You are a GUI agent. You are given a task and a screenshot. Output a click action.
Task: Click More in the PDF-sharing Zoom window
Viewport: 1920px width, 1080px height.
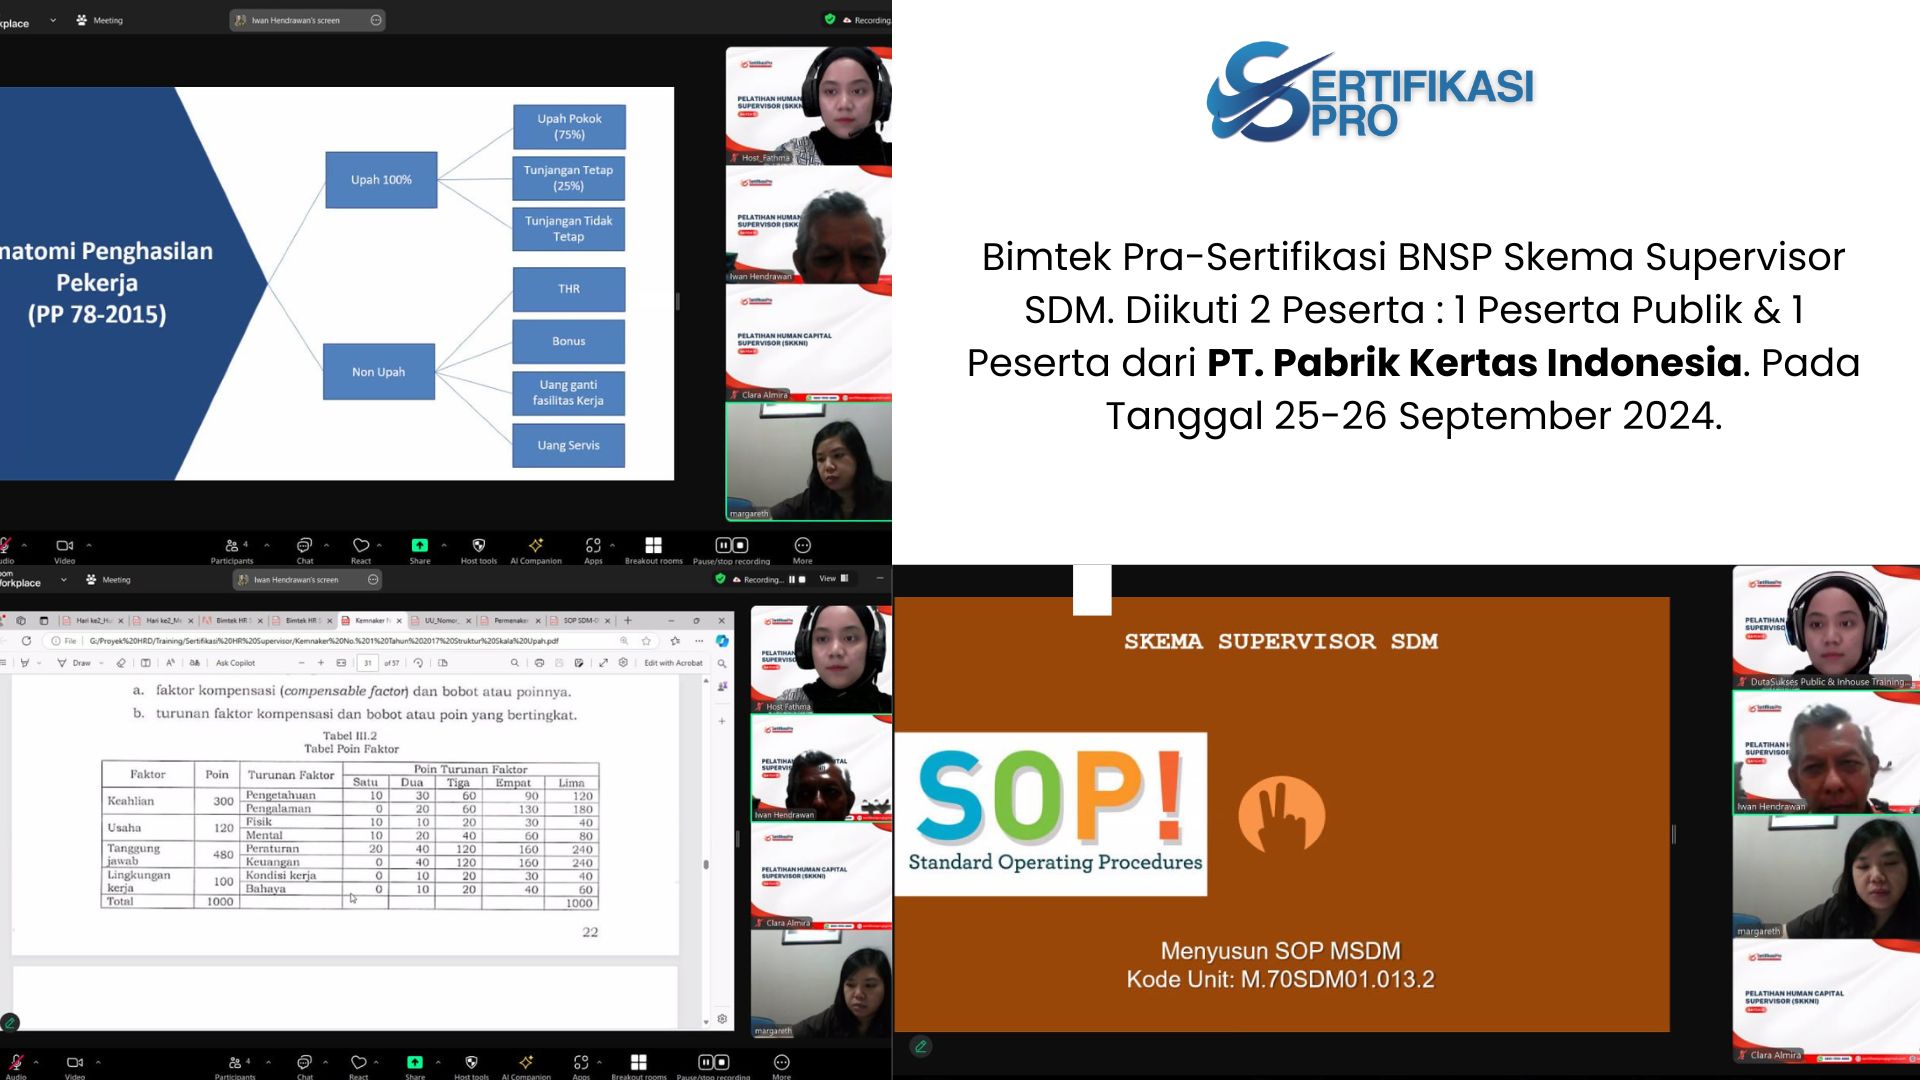[781, 1066]
